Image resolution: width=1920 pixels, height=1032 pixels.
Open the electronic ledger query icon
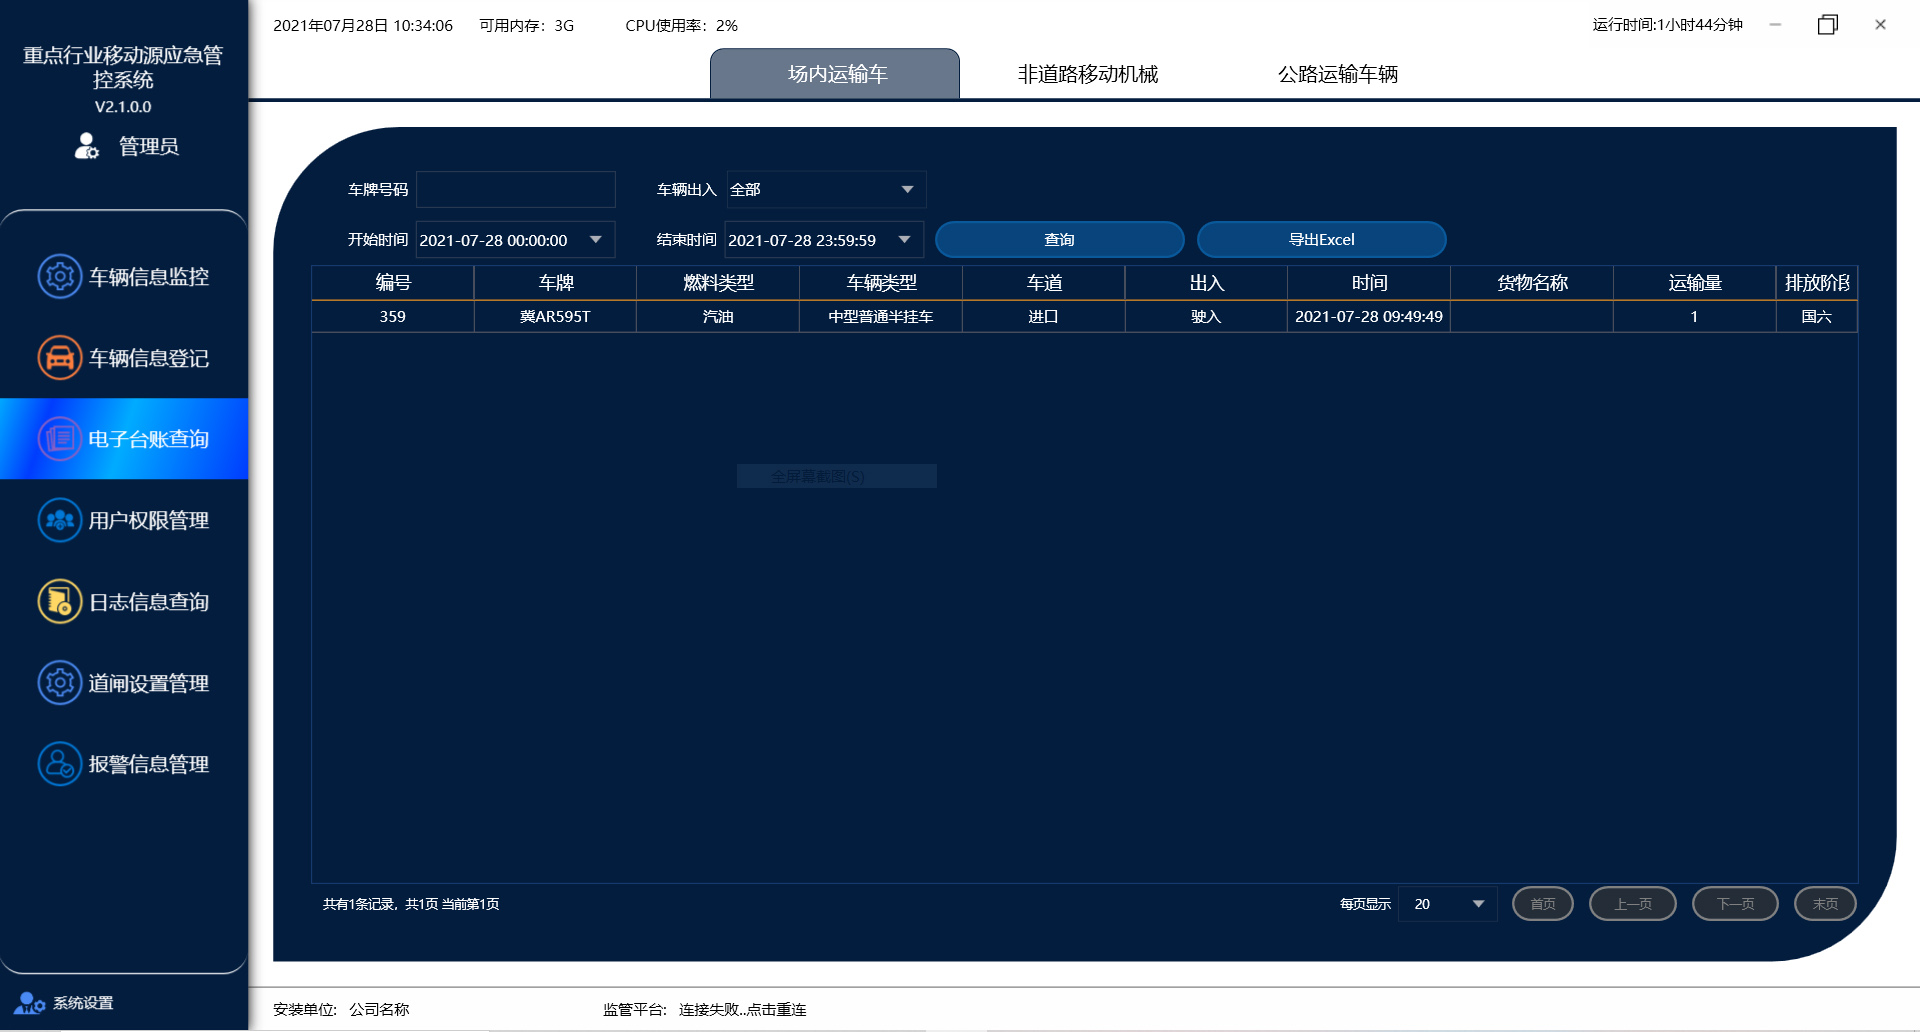(59, 439)
